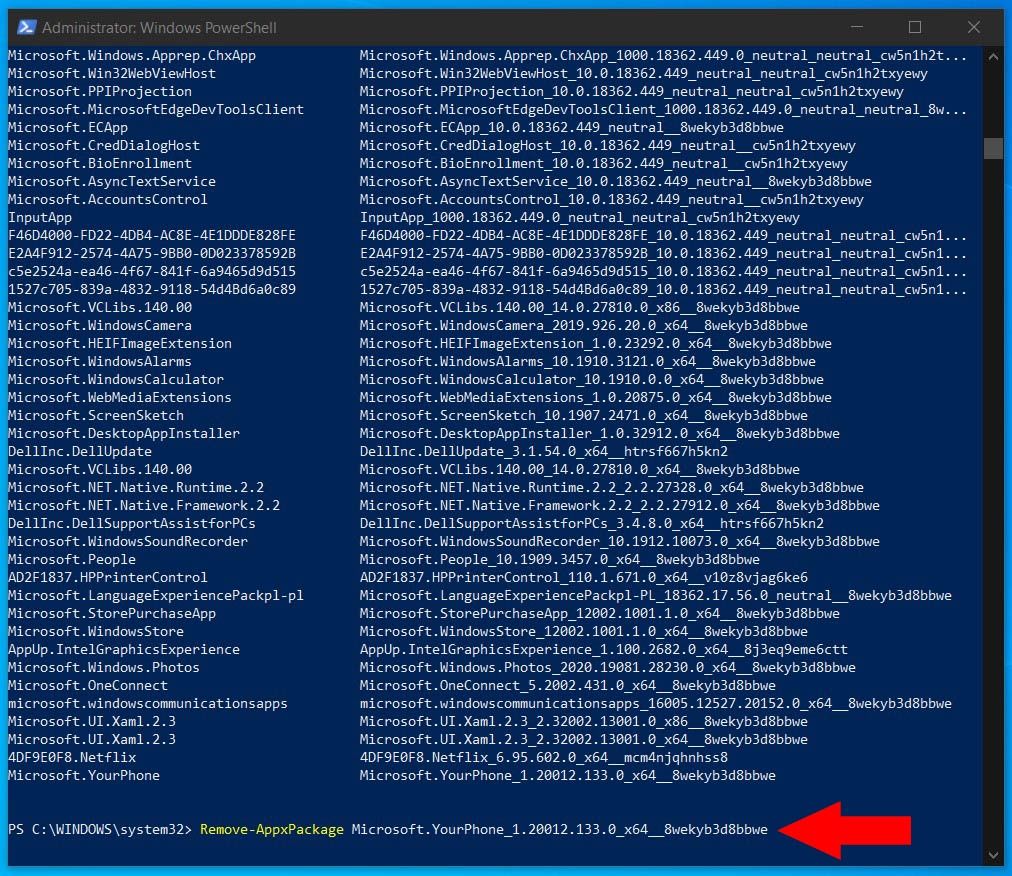Click the Microsoft.YourPhone_1.20012.133.0_x64 full name in list
The width and height of the screenshot is (1012, 876).
(x=567, y=775)
